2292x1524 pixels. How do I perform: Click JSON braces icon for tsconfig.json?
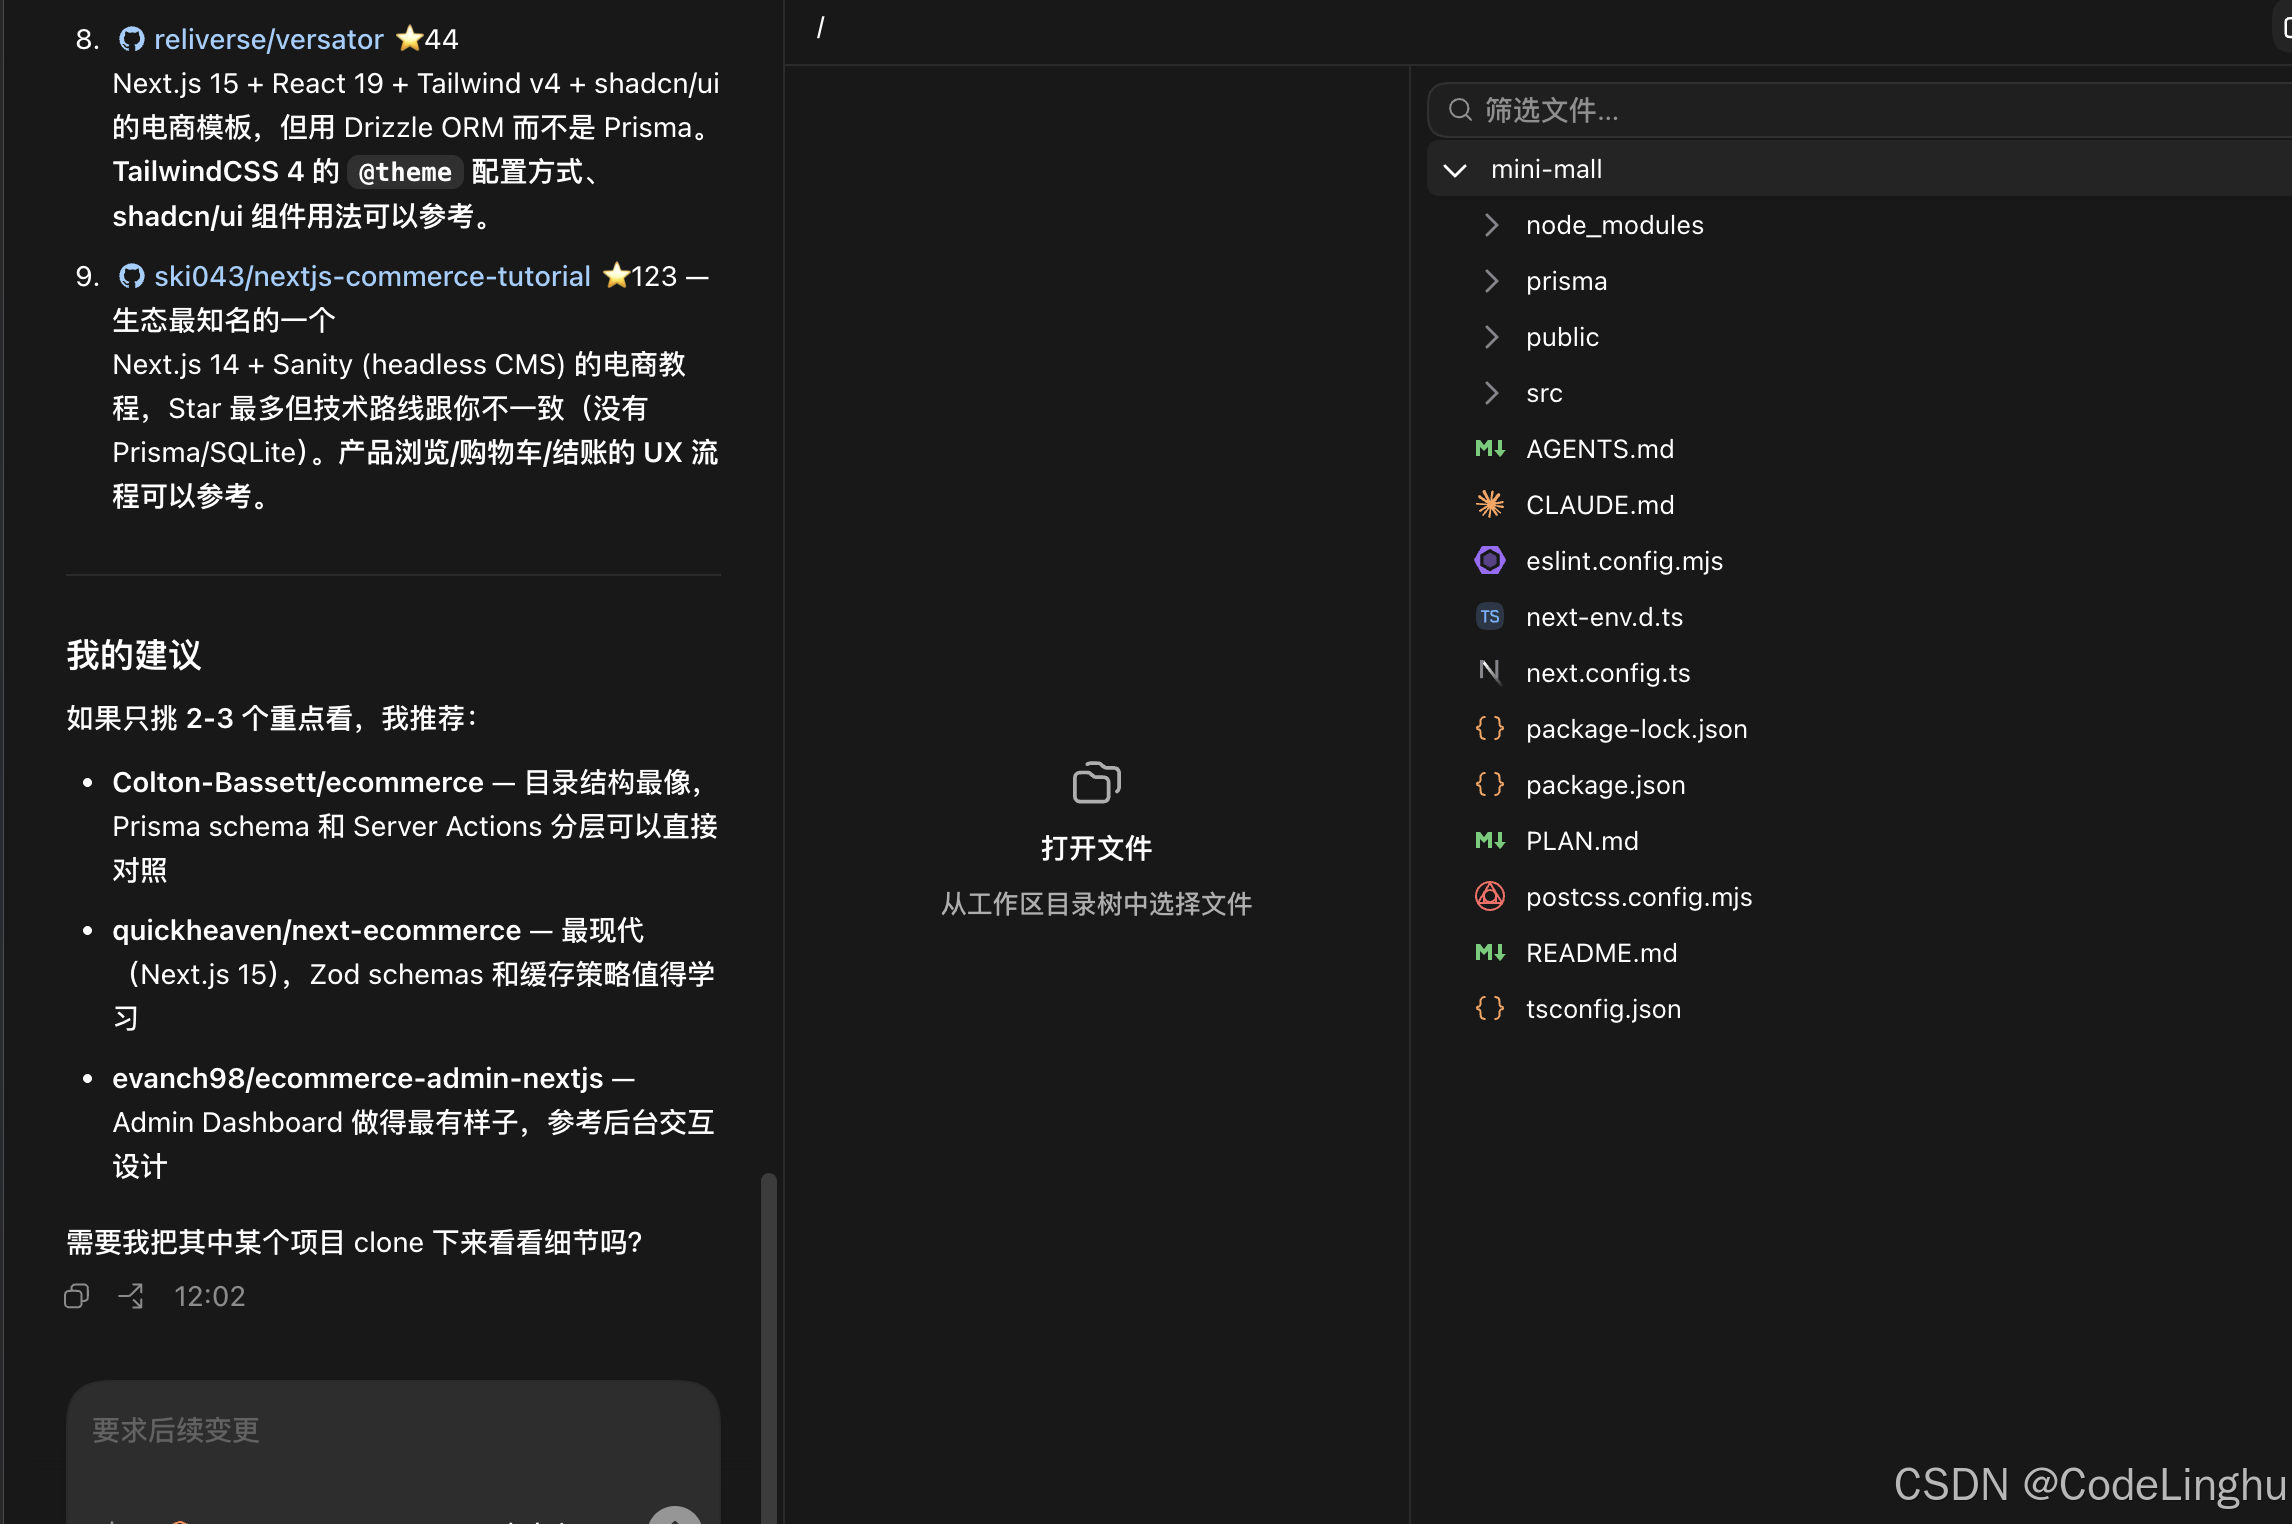click(1490, 1009)
